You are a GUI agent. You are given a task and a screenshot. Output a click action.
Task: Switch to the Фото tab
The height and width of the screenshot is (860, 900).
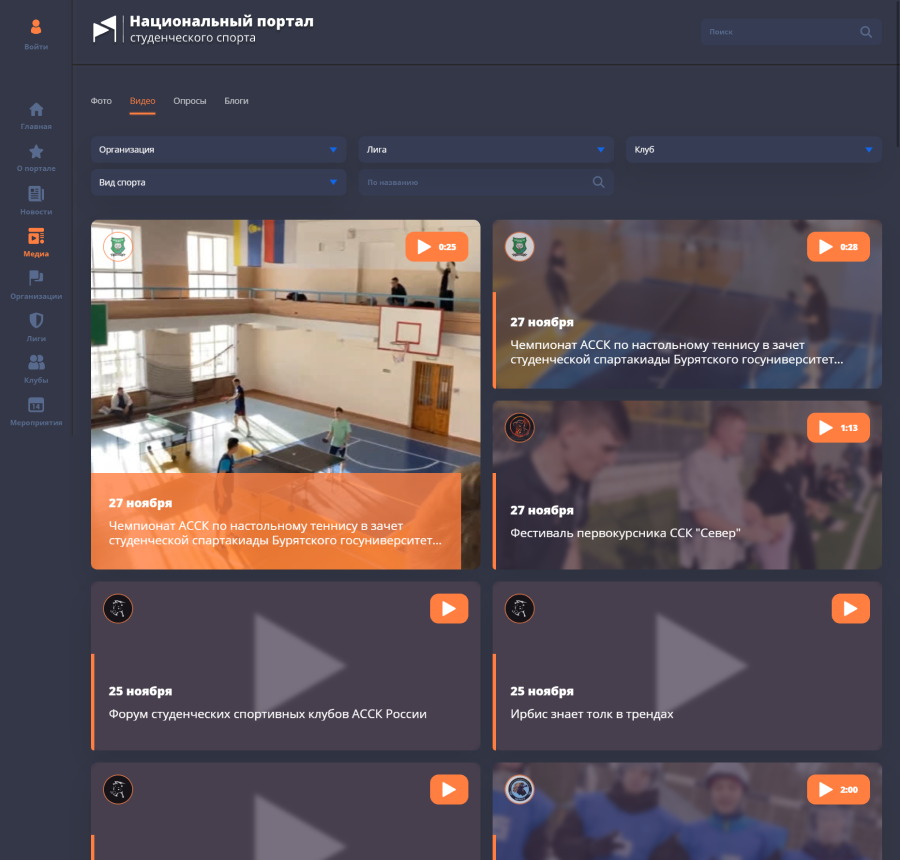click(x=101, y=101)
